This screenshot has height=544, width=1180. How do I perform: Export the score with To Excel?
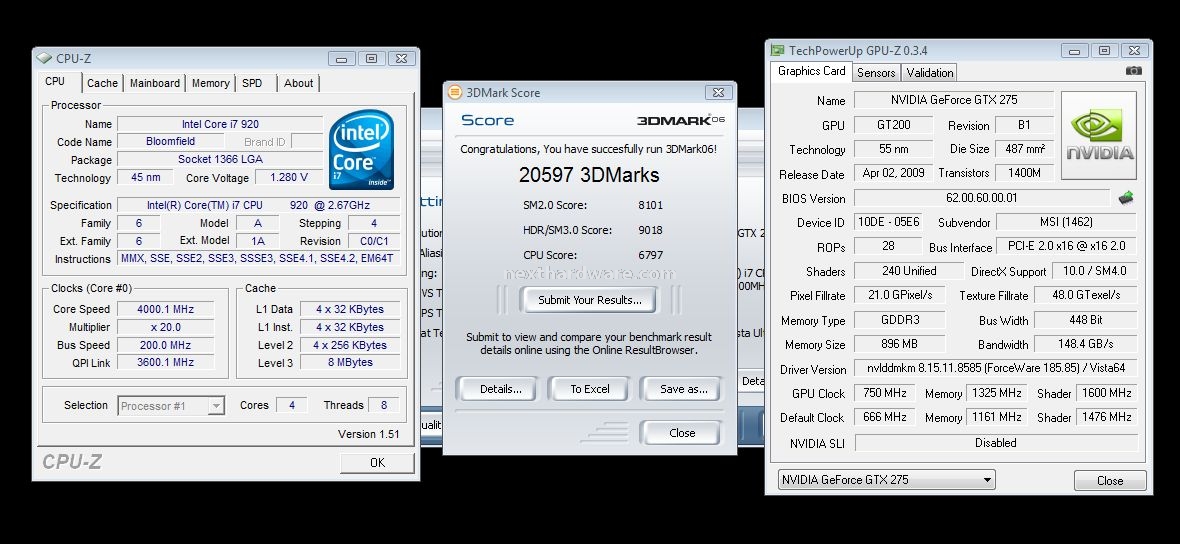coord(590,389)
